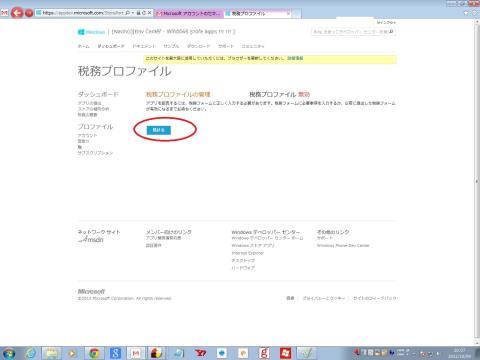Screen dimensions: 480x360
Task: Click the 詳細情報 link in the yellow banner
Action: (295, 58)
